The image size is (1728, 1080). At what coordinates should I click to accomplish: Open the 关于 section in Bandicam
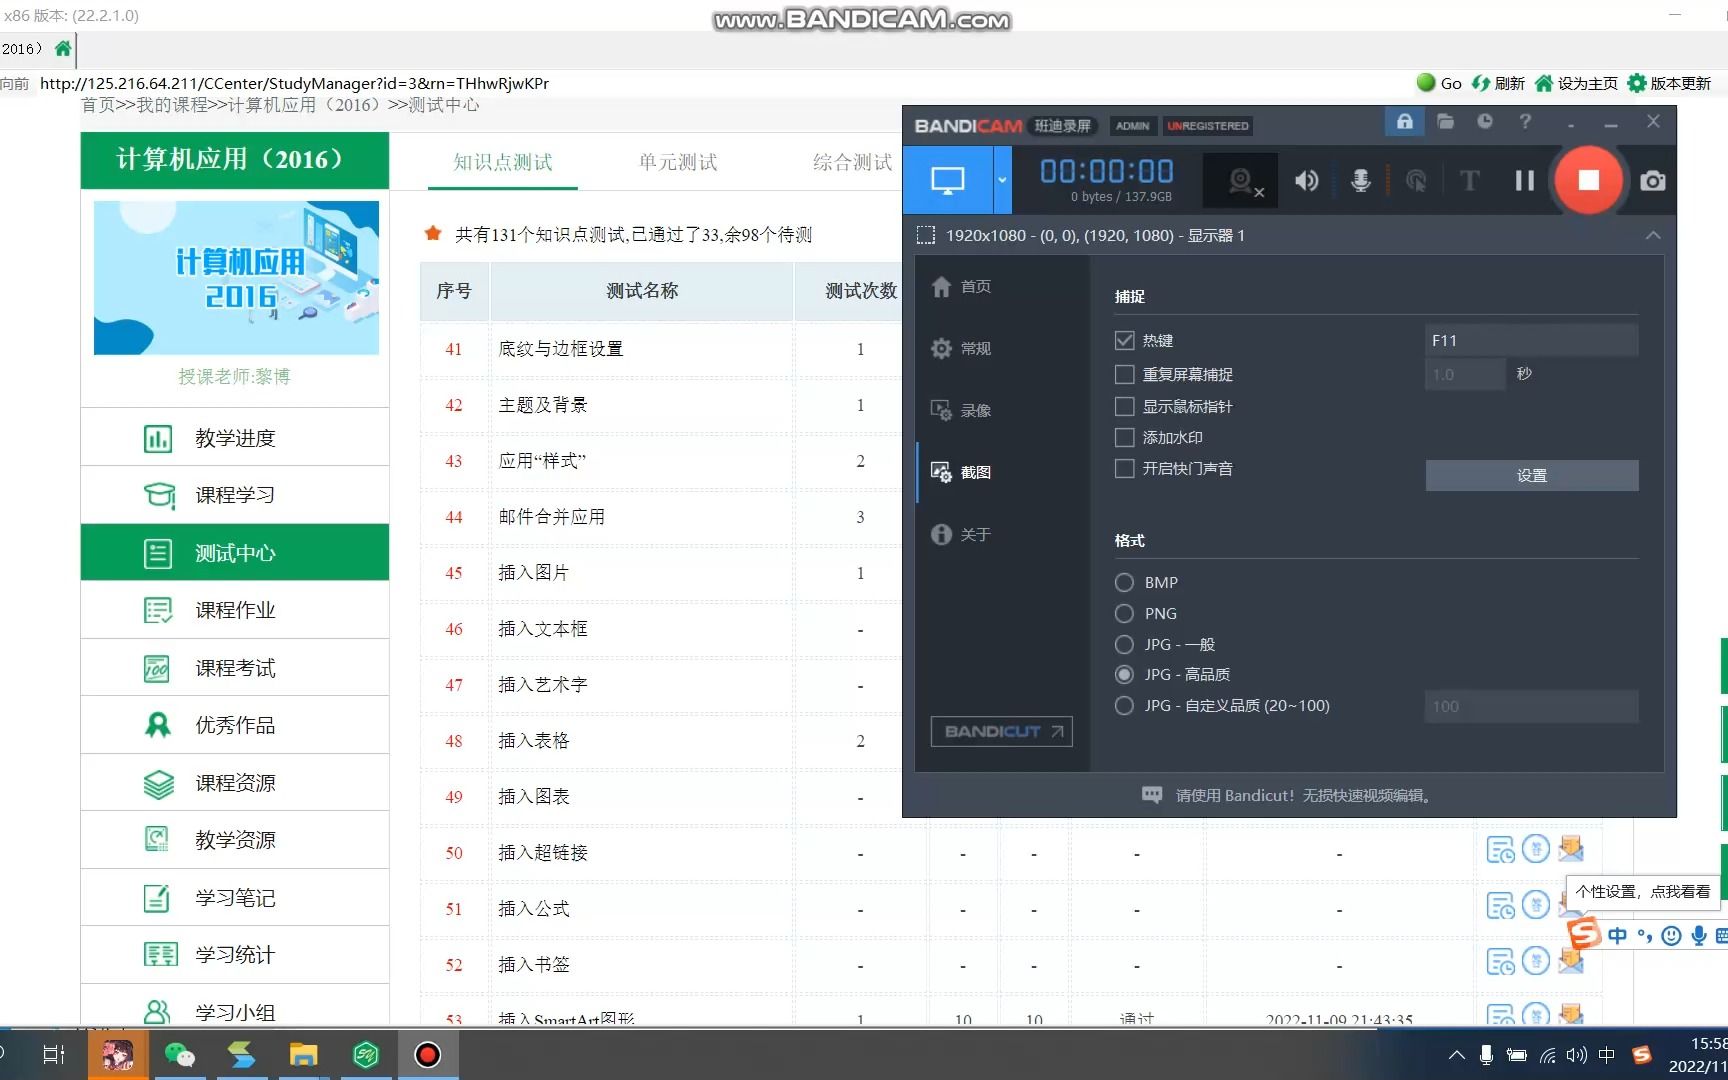point(961,534)
